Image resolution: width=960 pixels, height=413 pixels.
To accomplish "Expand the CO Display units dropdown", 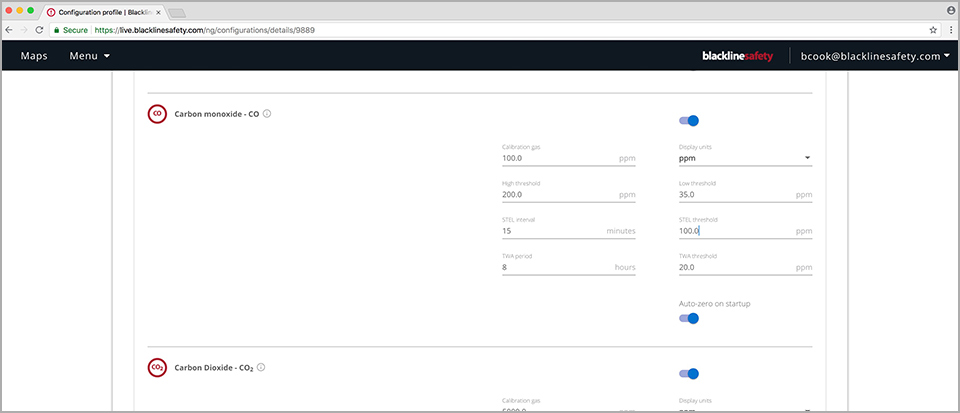I will 745,158.
